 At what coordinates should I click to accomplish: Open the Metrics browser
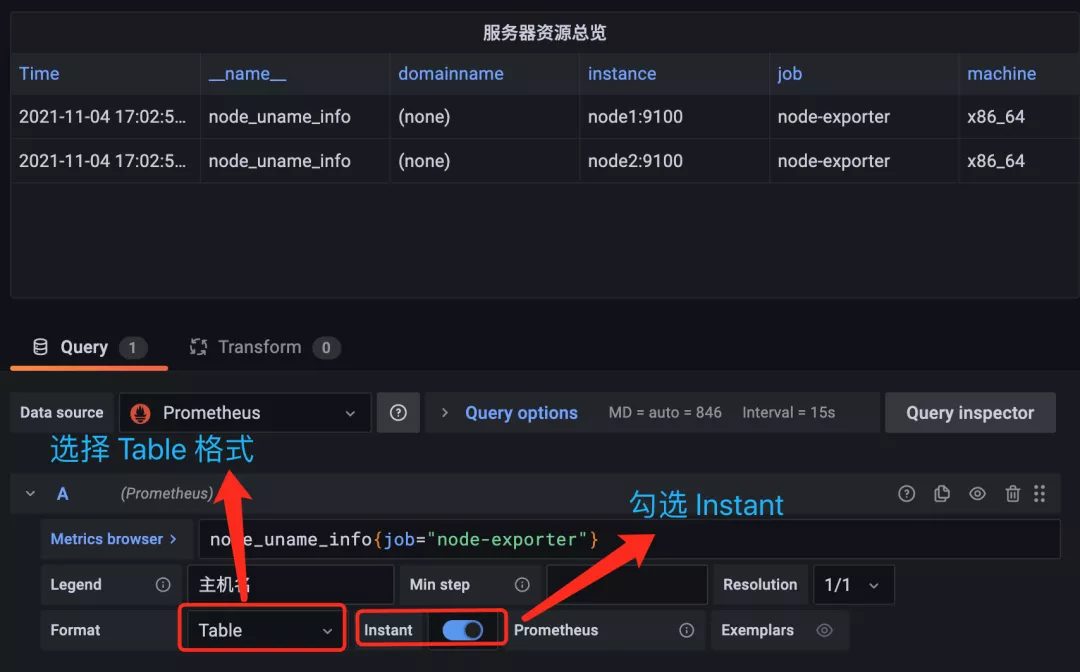114,539
